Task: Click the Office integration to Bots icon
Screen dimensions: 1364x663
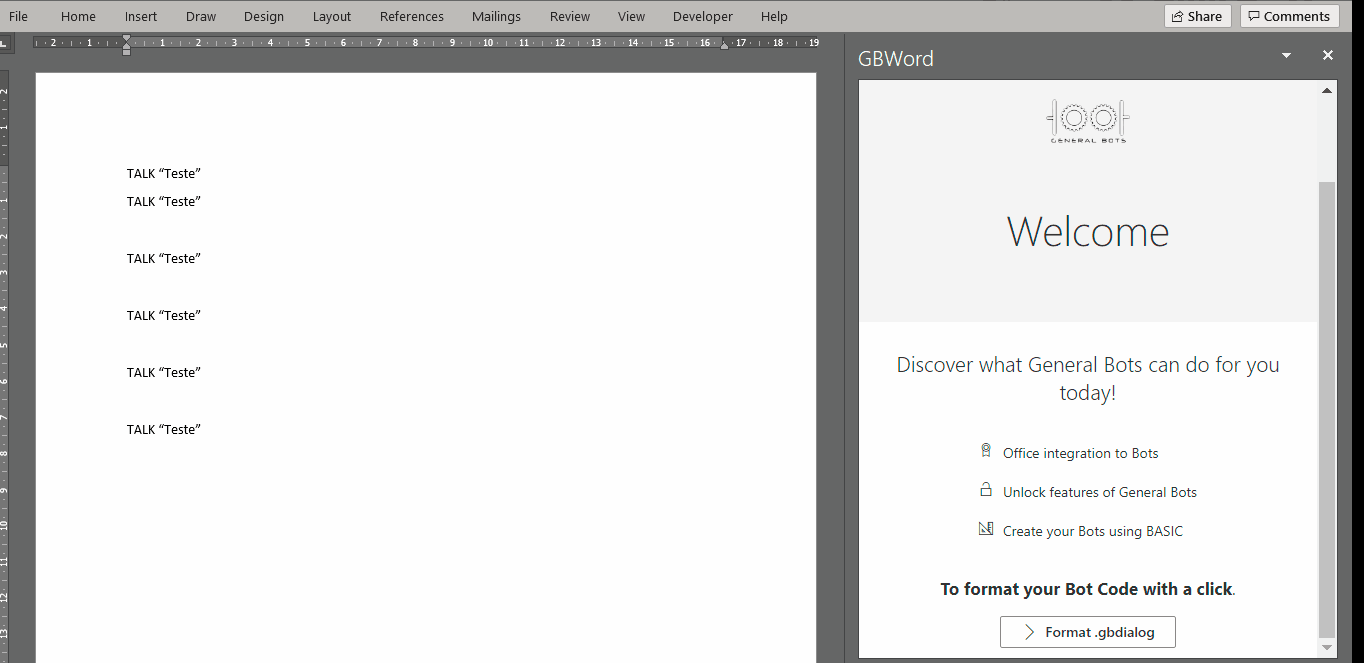Action: tap(986, 451)
